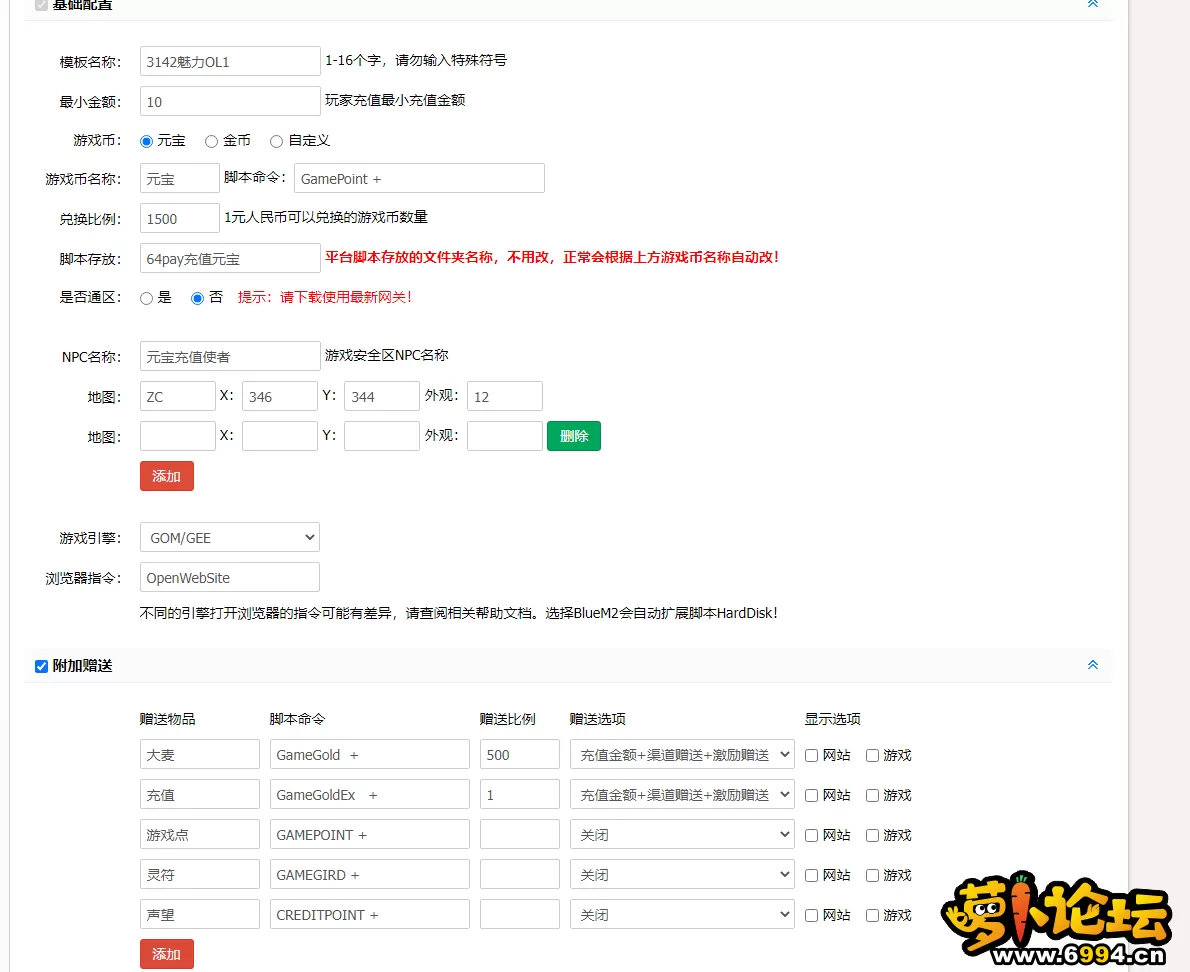This screenshot has width=1190, height=972.
Task: Focus the GAMEPOINT script command field
Action: click(370, 835)
